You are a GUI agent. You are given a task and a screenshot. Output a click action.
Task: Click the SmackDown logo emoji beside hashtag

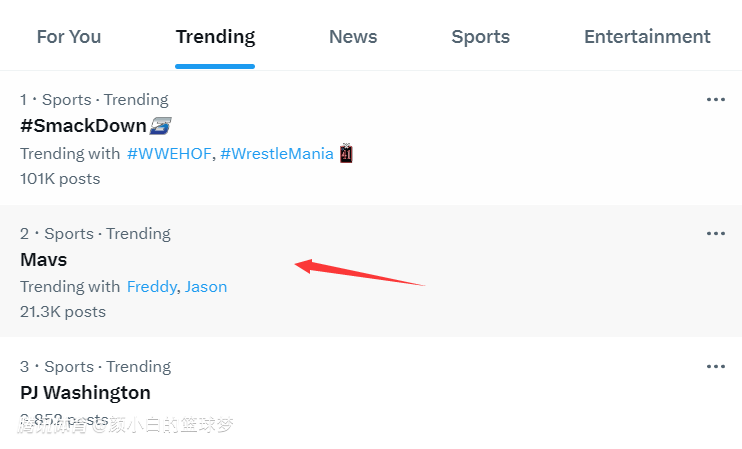pos(160,126)
